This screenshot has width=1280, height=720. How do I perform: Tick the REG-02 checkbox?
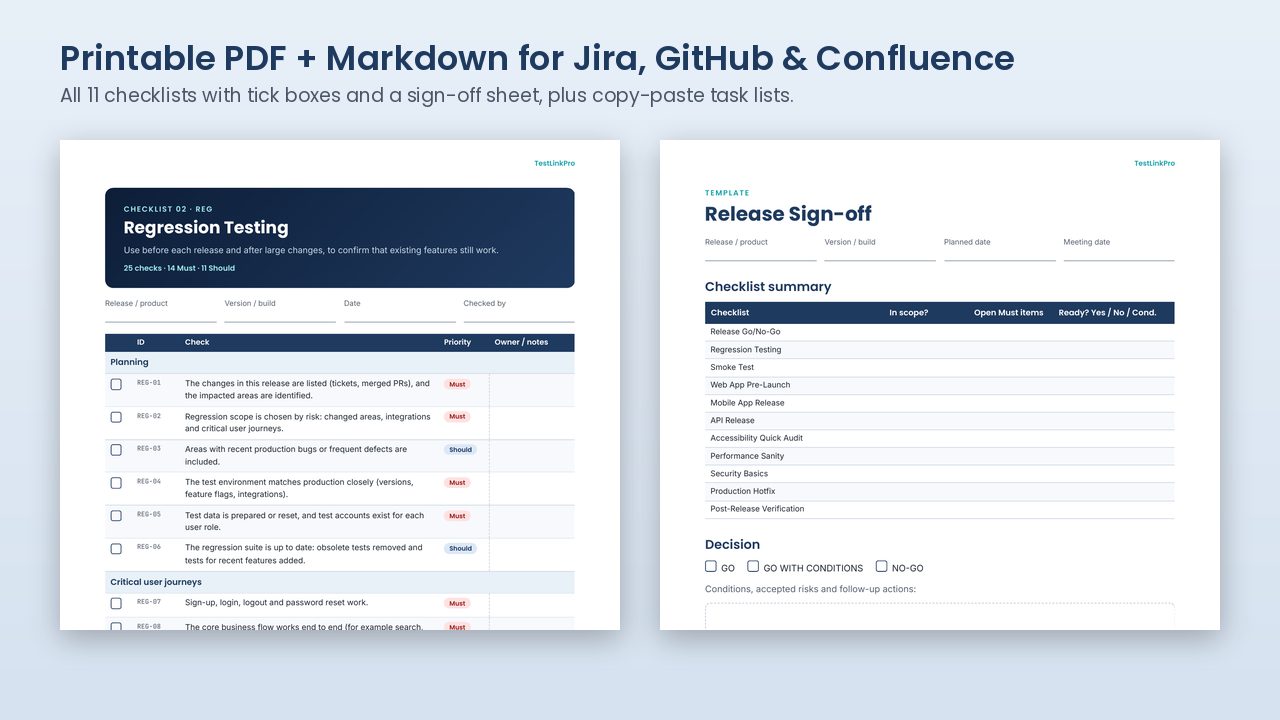116,417
